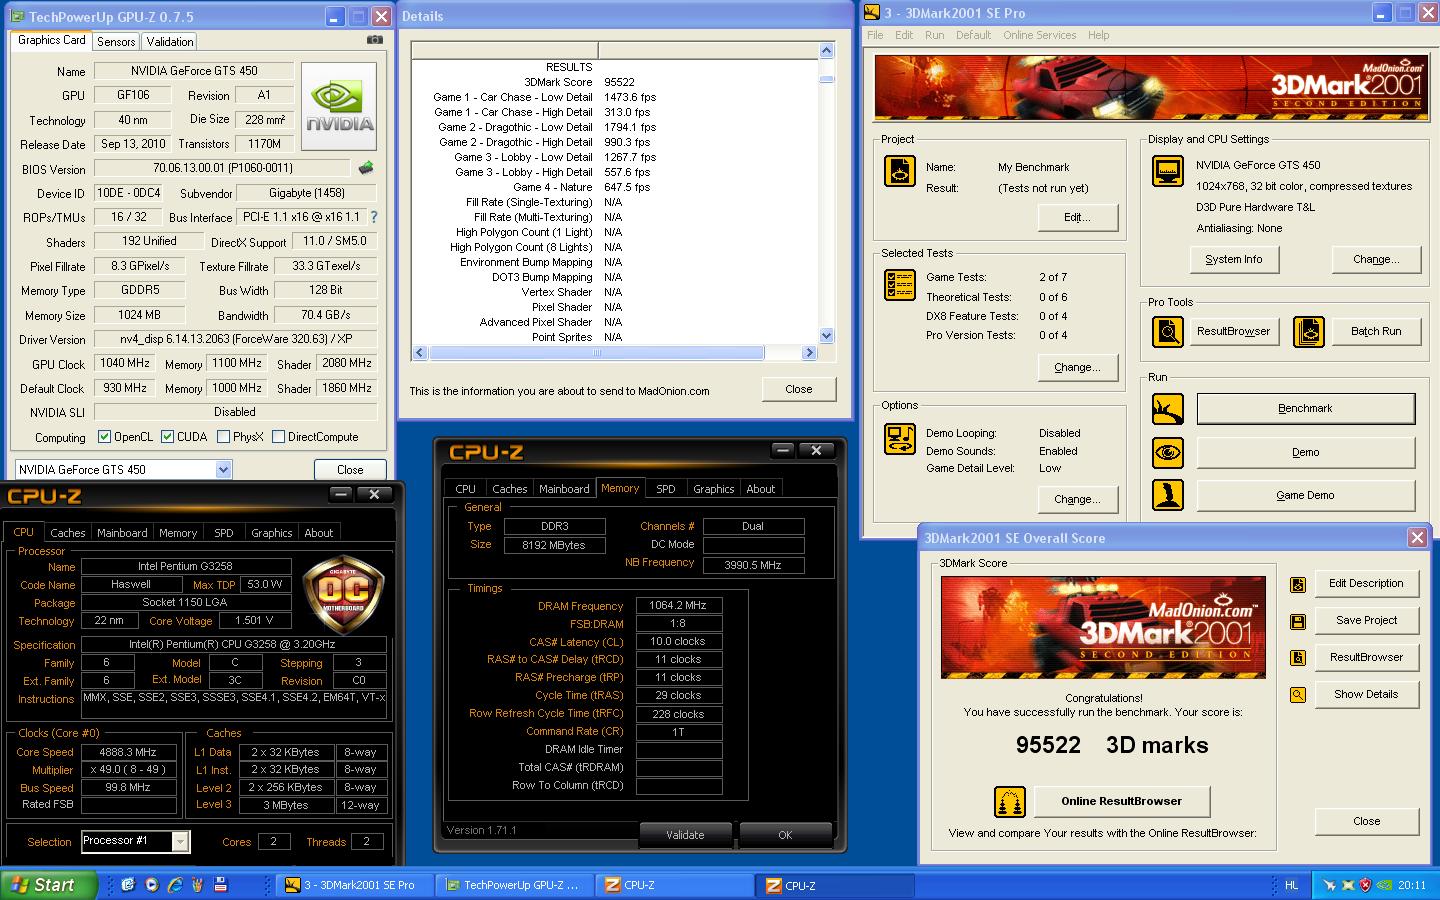Open the Run menu in 3DMark2001
The width and height of the screenshot is (1440, 900).
pyautogui.click(x=934, y=35)
